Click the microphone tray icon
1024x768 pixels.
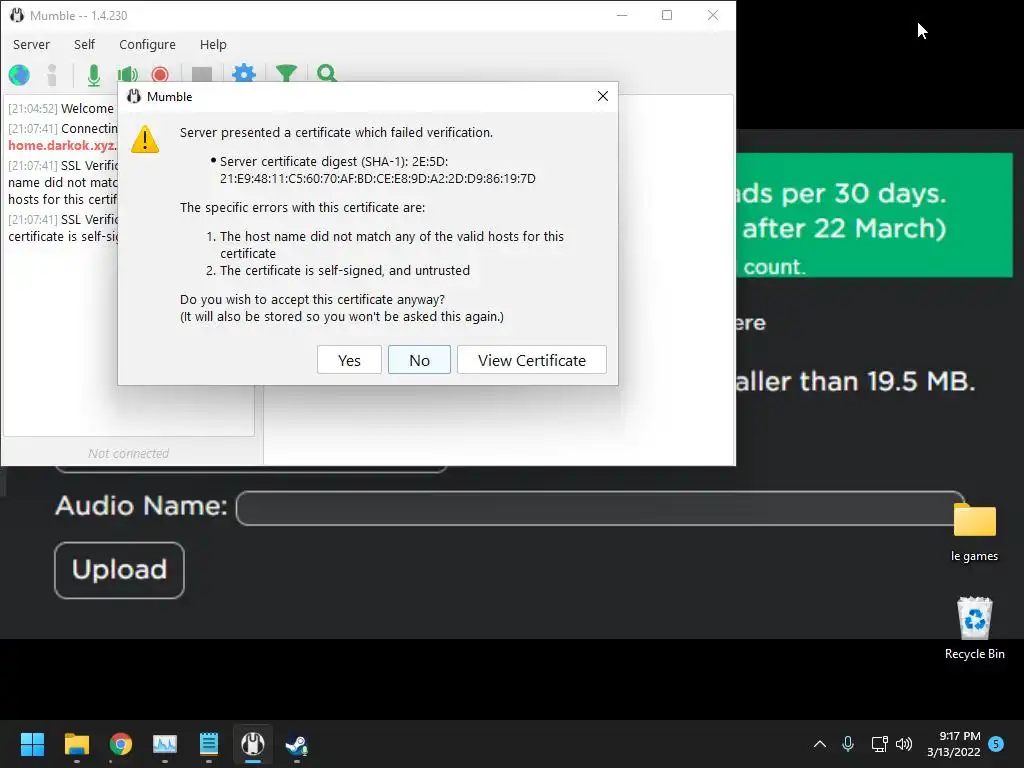click(x=848, y=744)
